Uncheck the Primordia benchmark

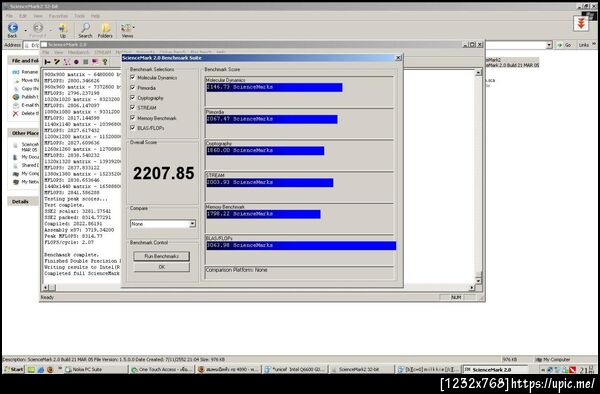point(133,88)
